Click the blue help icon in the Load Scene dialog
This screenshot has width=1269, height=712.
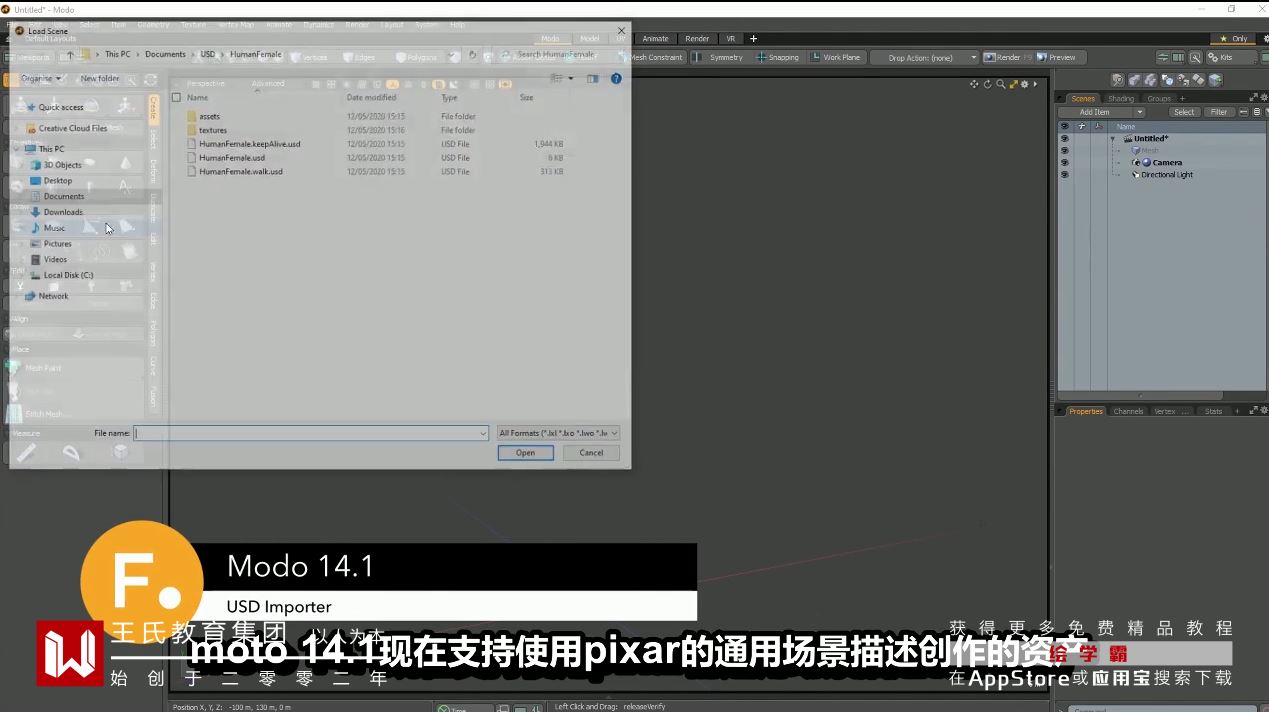coord(616,78)
